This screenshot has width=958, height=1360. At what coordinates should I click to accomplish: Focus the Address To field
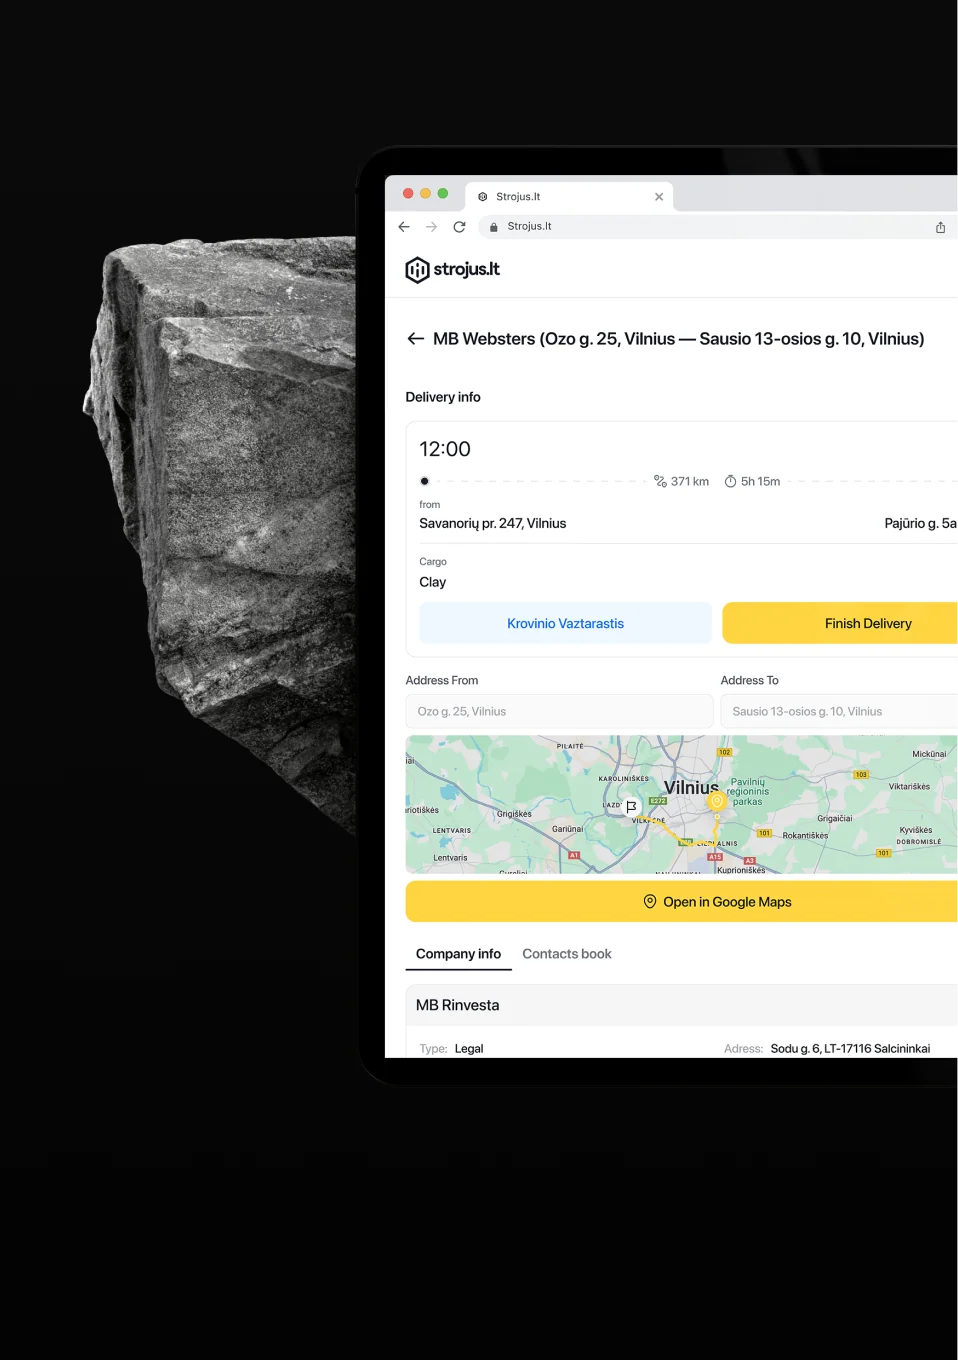839,711
